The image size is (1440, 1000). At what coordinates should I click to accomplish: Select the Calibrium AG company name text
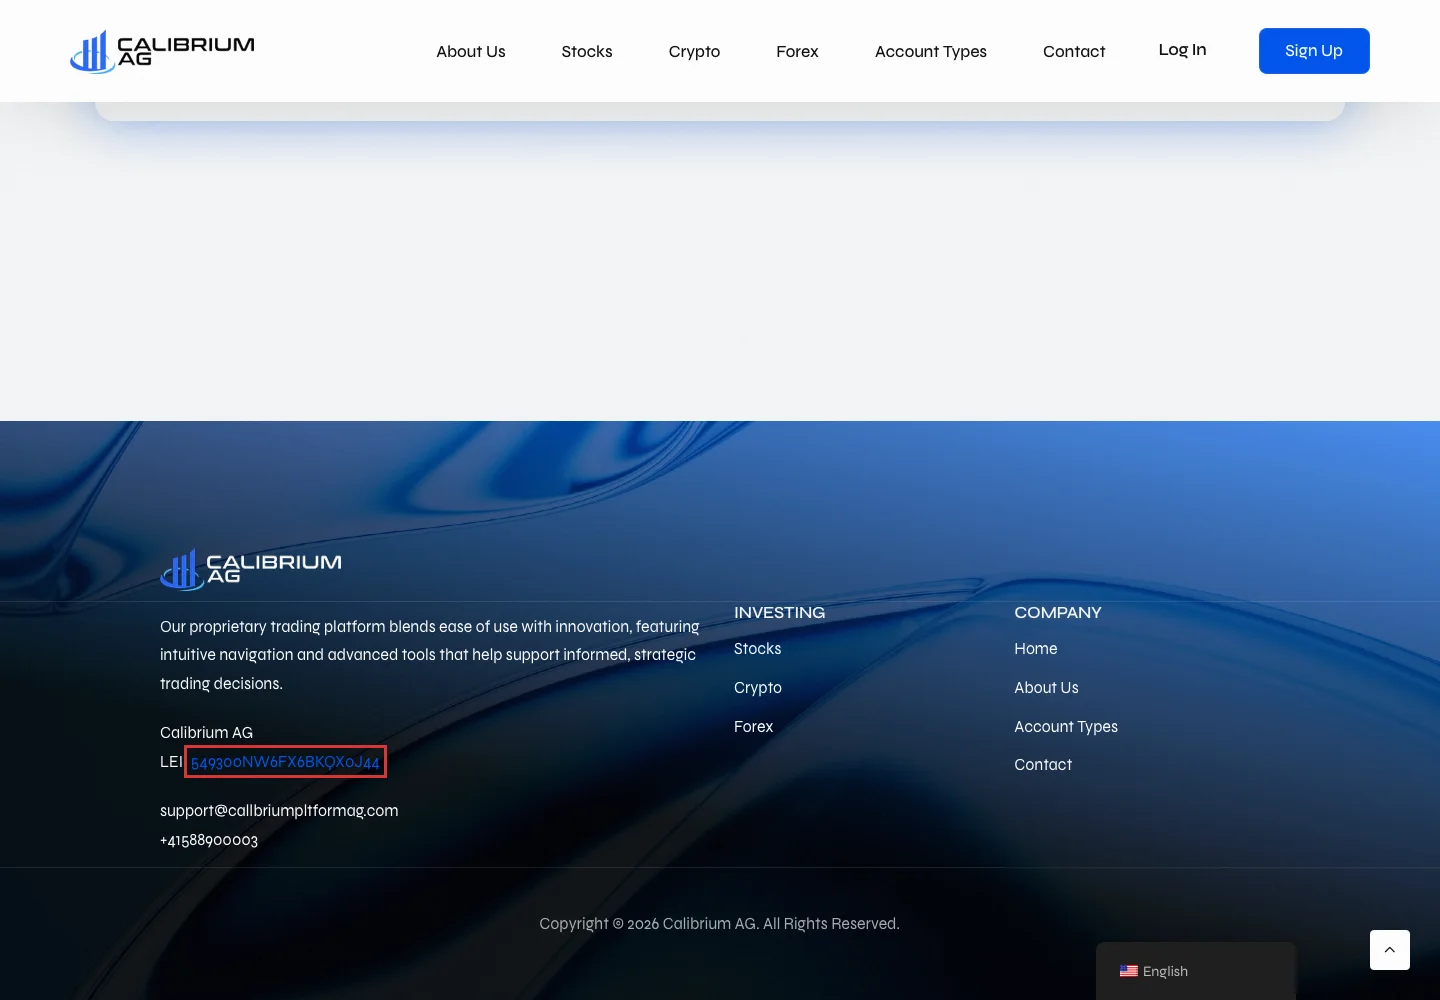tap(207, 733)
